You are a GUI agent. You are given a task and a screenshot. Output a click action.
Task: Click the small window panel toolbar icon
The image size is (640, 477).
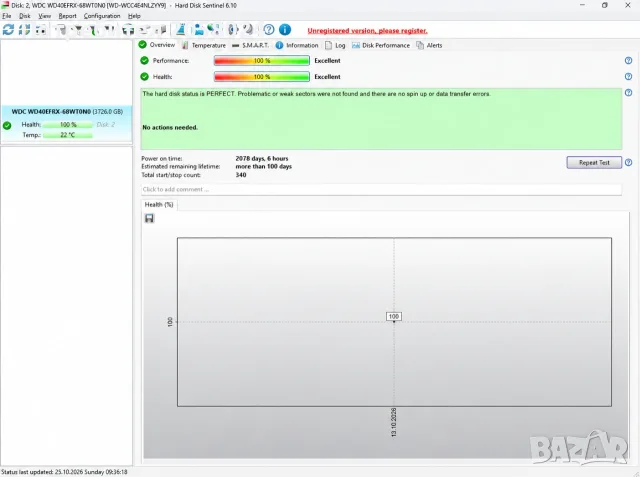click(x=41, y=30)
